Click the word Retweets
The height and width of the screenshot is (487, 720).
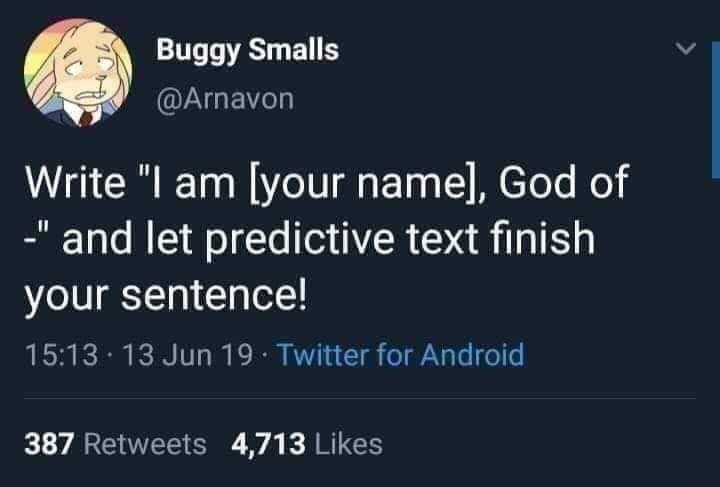147,442
